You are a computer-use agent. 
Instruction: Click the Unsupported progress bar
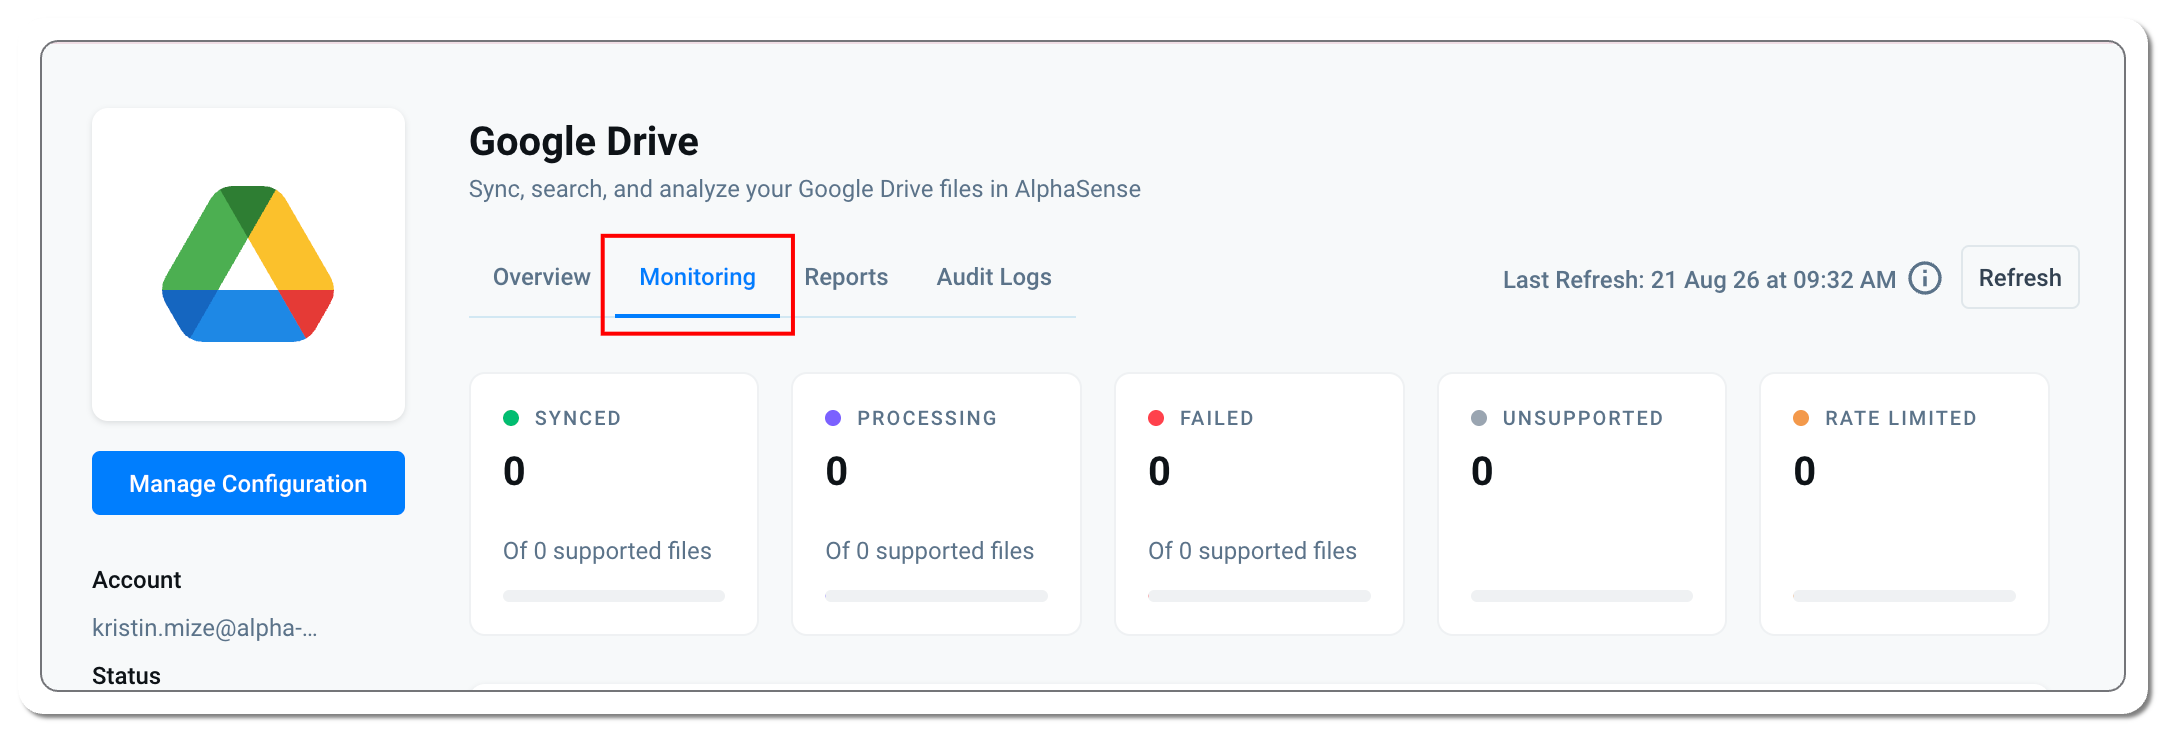pos(1582,596)
